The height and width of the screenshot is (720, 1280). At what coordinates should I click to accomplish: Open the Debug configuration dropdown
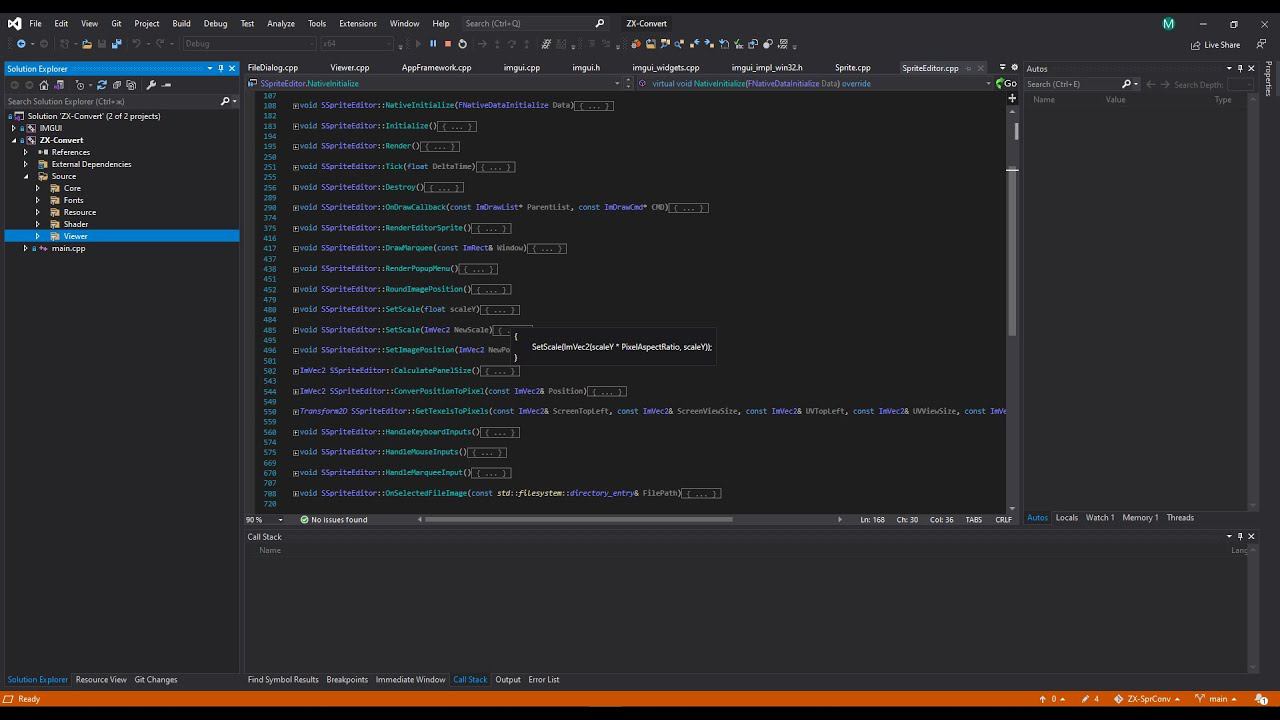[x=249, y=44]
